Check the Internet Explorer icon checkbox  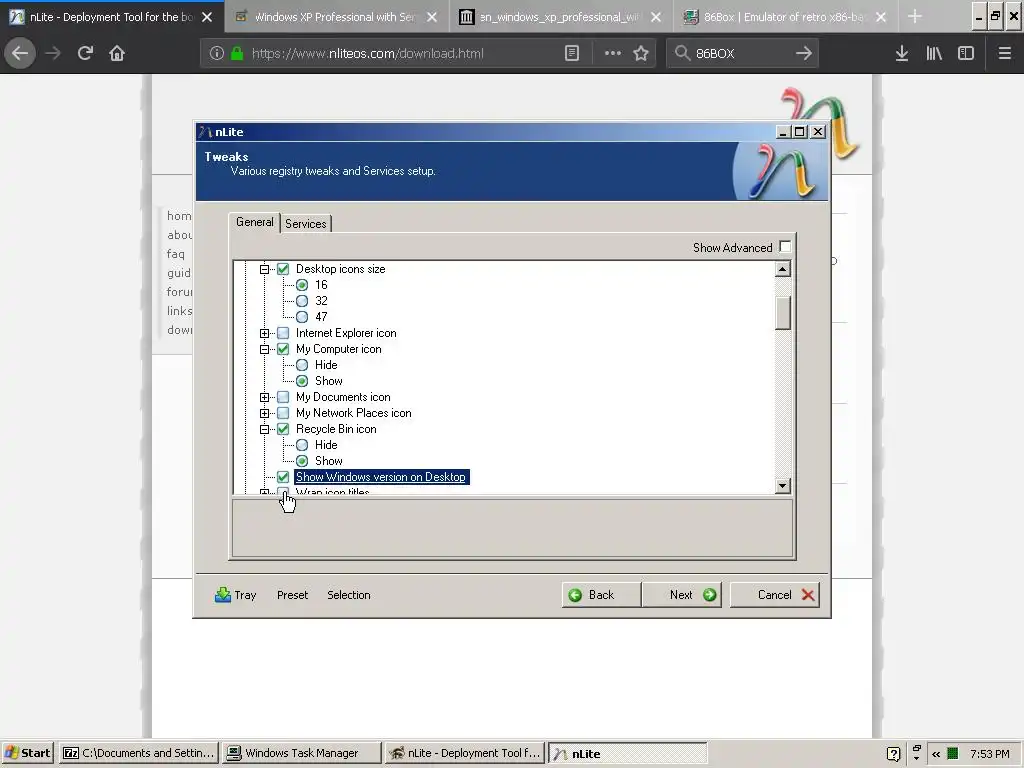click(x=283, y=333)
